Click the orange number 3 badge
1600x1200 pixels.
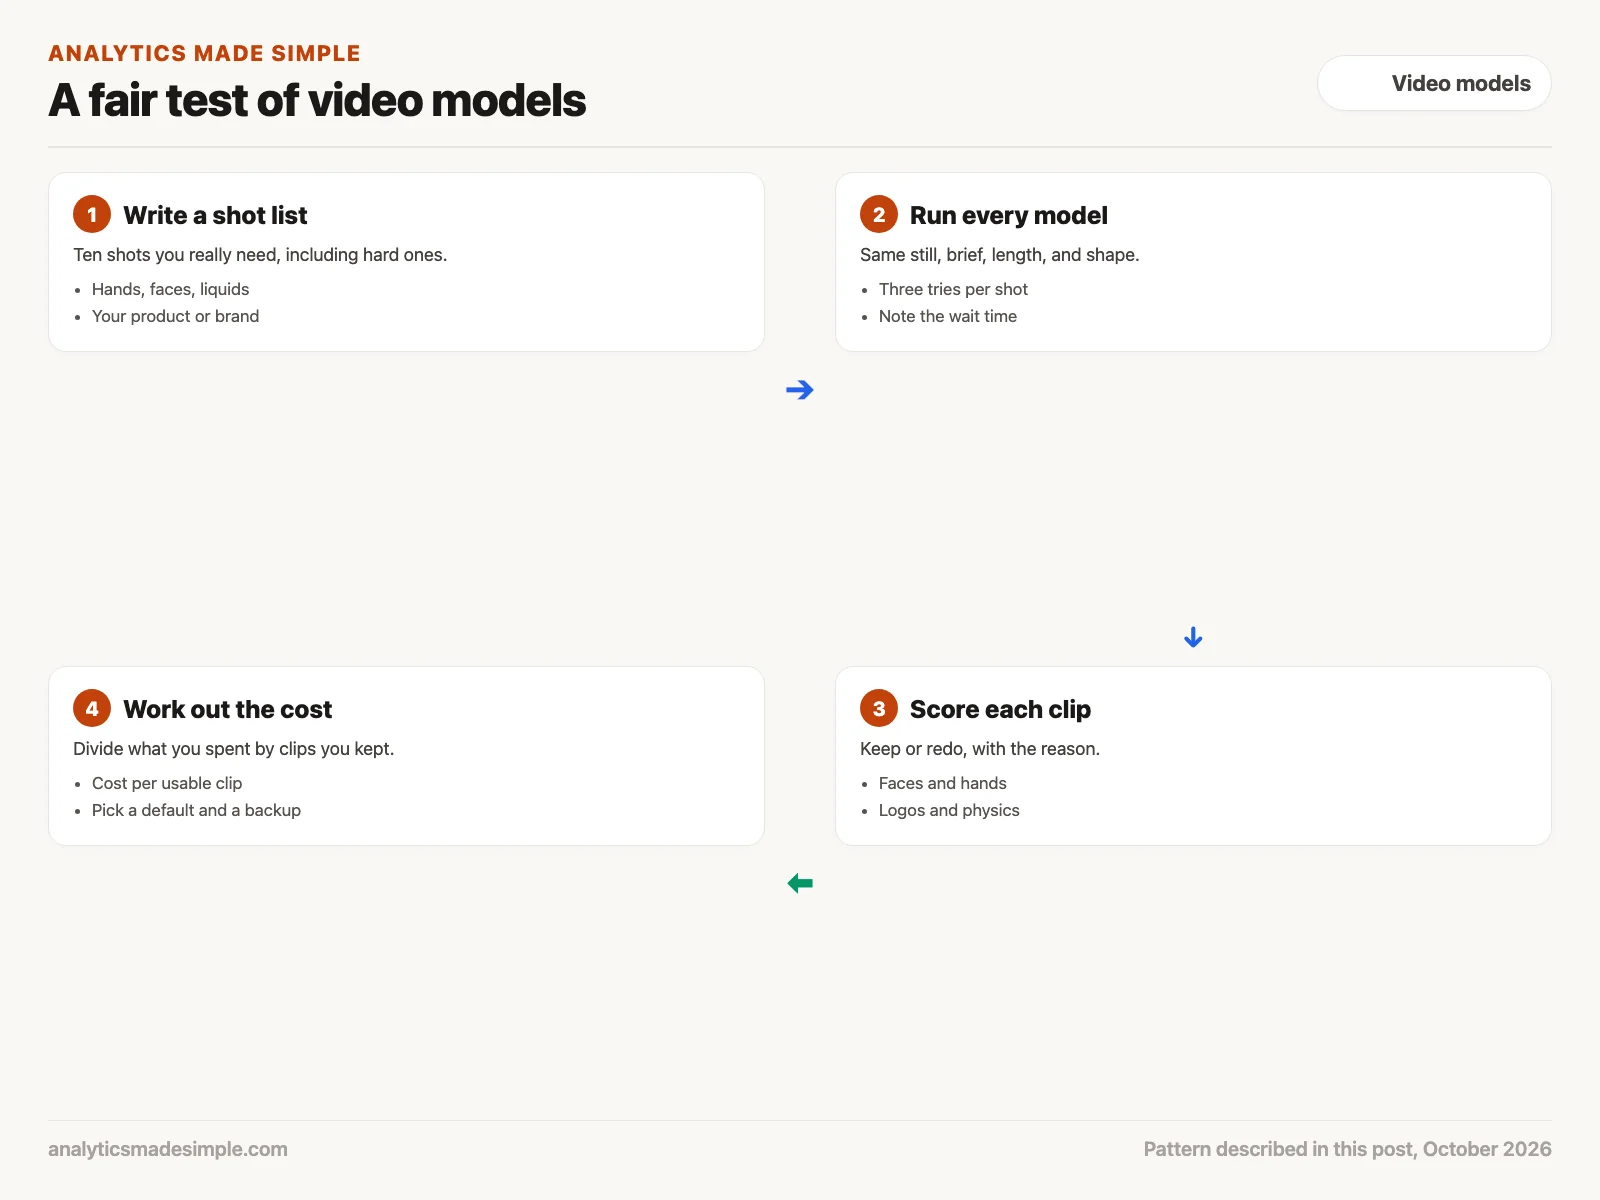pos(879,708)
